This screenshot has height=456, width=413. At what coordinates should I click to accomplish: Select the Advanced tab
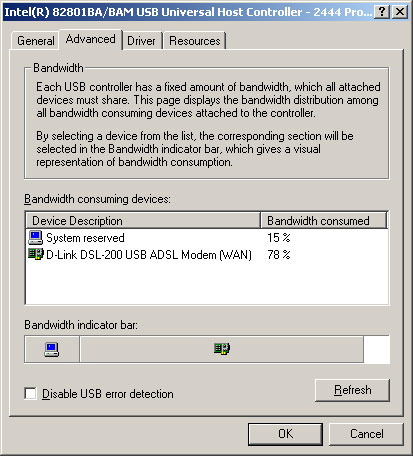tap(91, 39)
